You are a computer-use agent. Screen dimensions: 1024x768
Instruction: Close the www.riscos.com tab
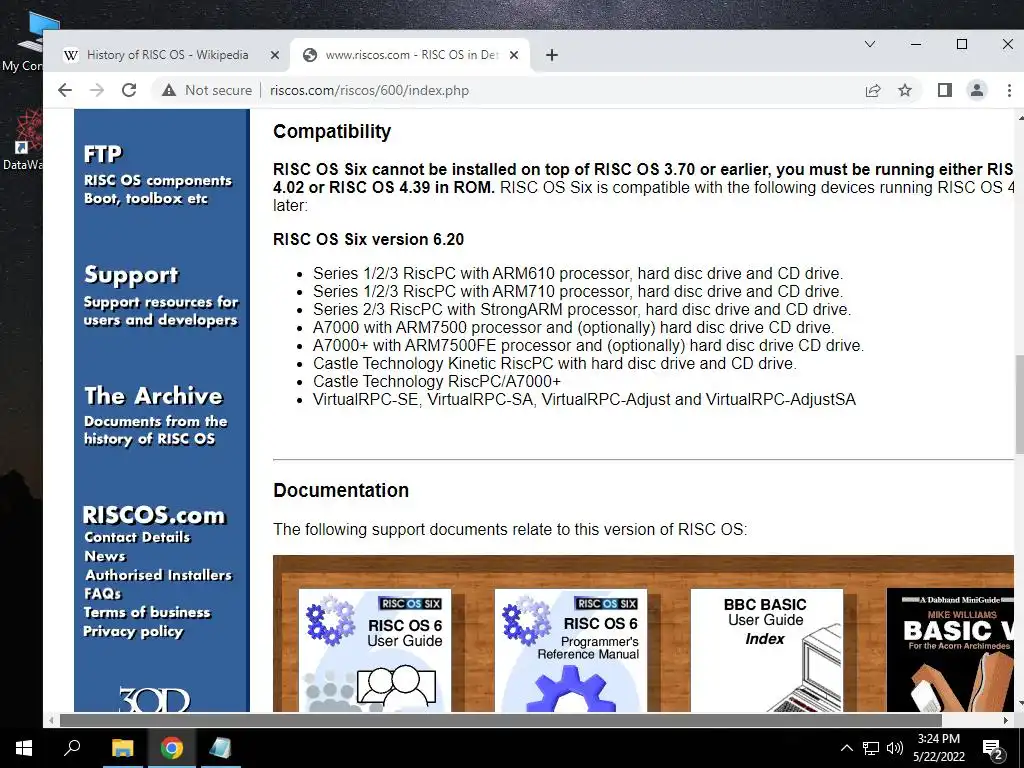pos(514,56)
